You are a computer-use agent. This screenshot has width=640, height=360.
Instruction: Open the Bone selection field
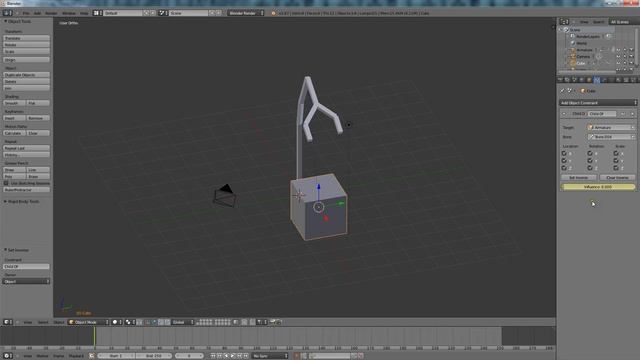(x=611, y=137)
